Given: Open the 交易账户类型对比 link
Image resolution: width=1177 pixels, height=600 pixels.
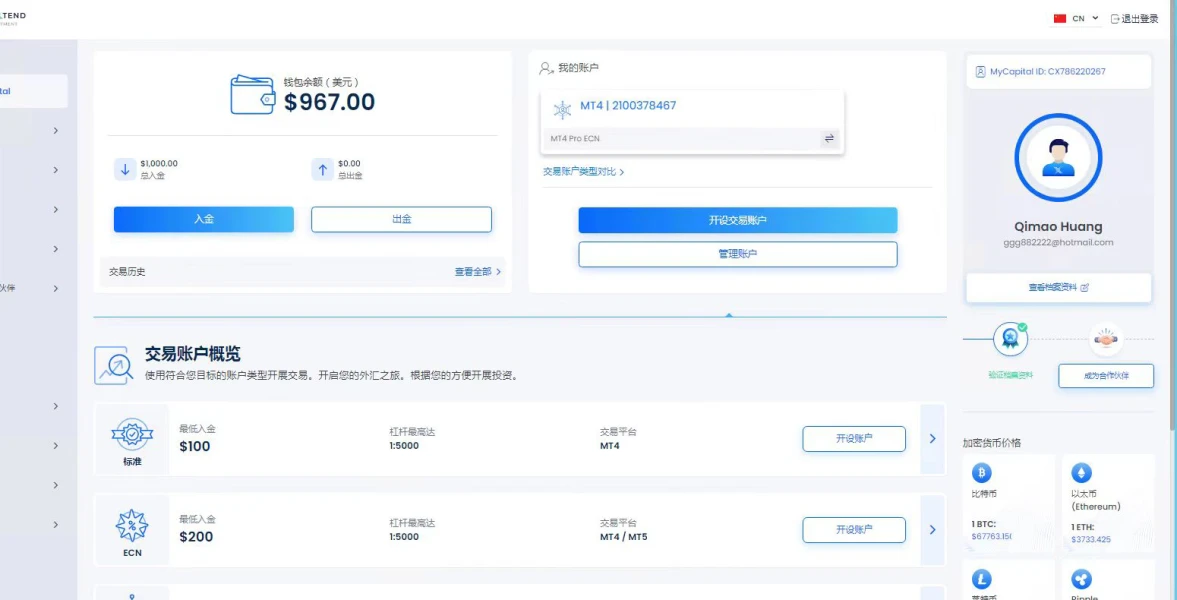Looking at the screenshot, I should 583,172.
